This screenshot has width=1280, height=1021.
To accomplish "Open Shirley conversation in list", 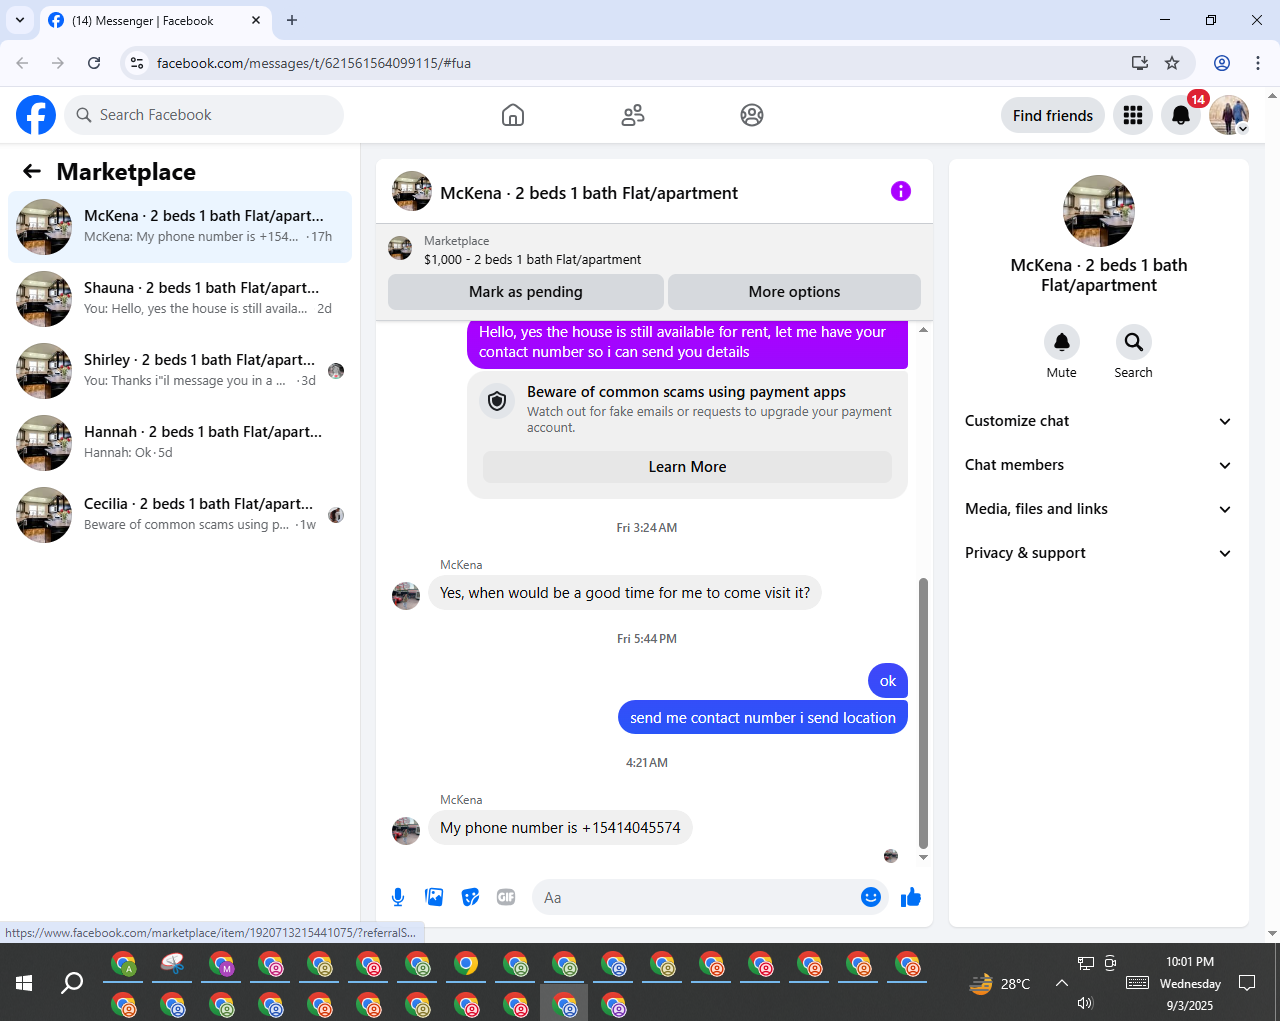I will pos(180,371).
